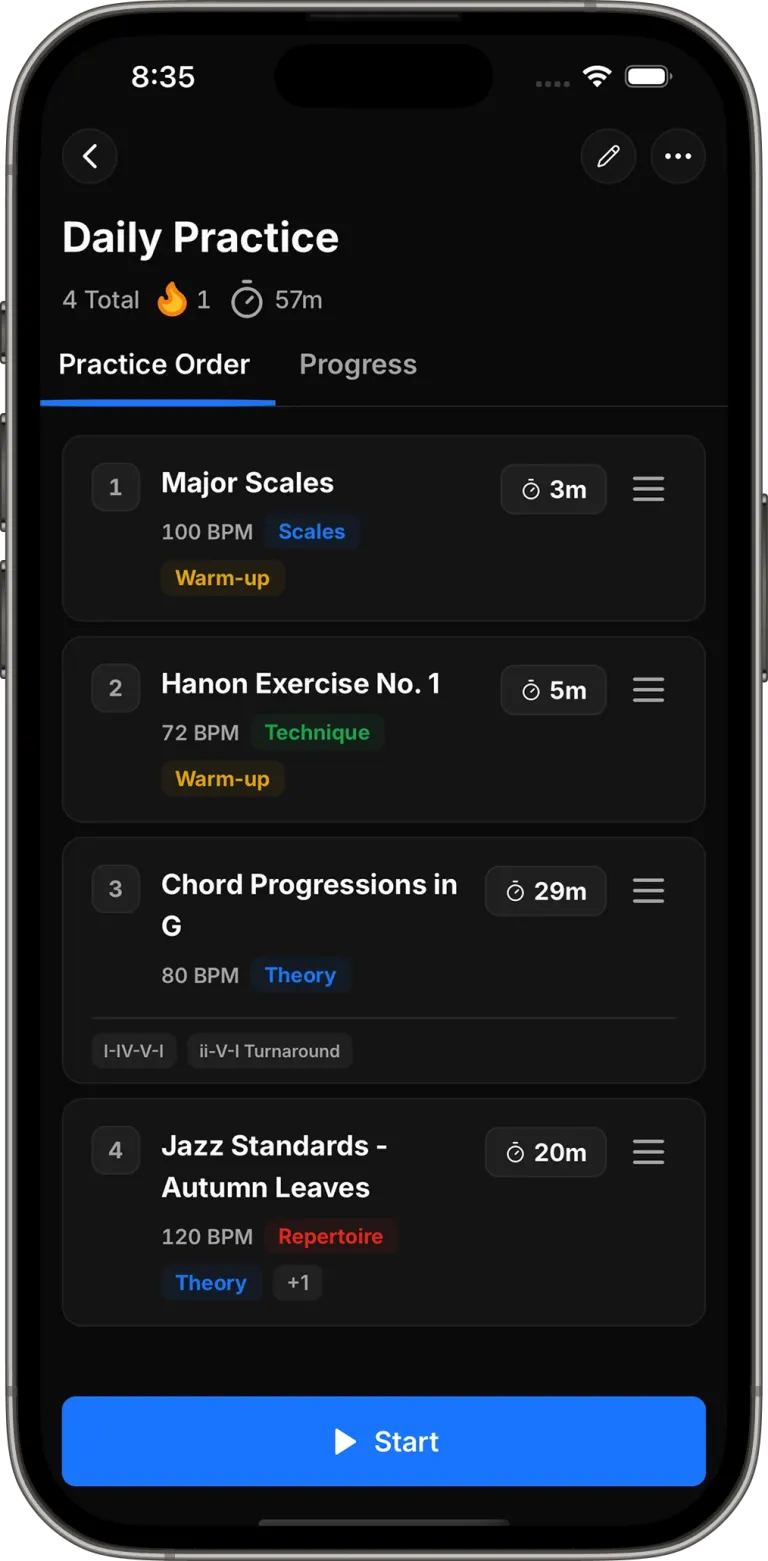Image resolution: width=768 pixels, height=1561 pixels.
Task: Open the 3m timer for Major Scales
Action: (553, 489)
